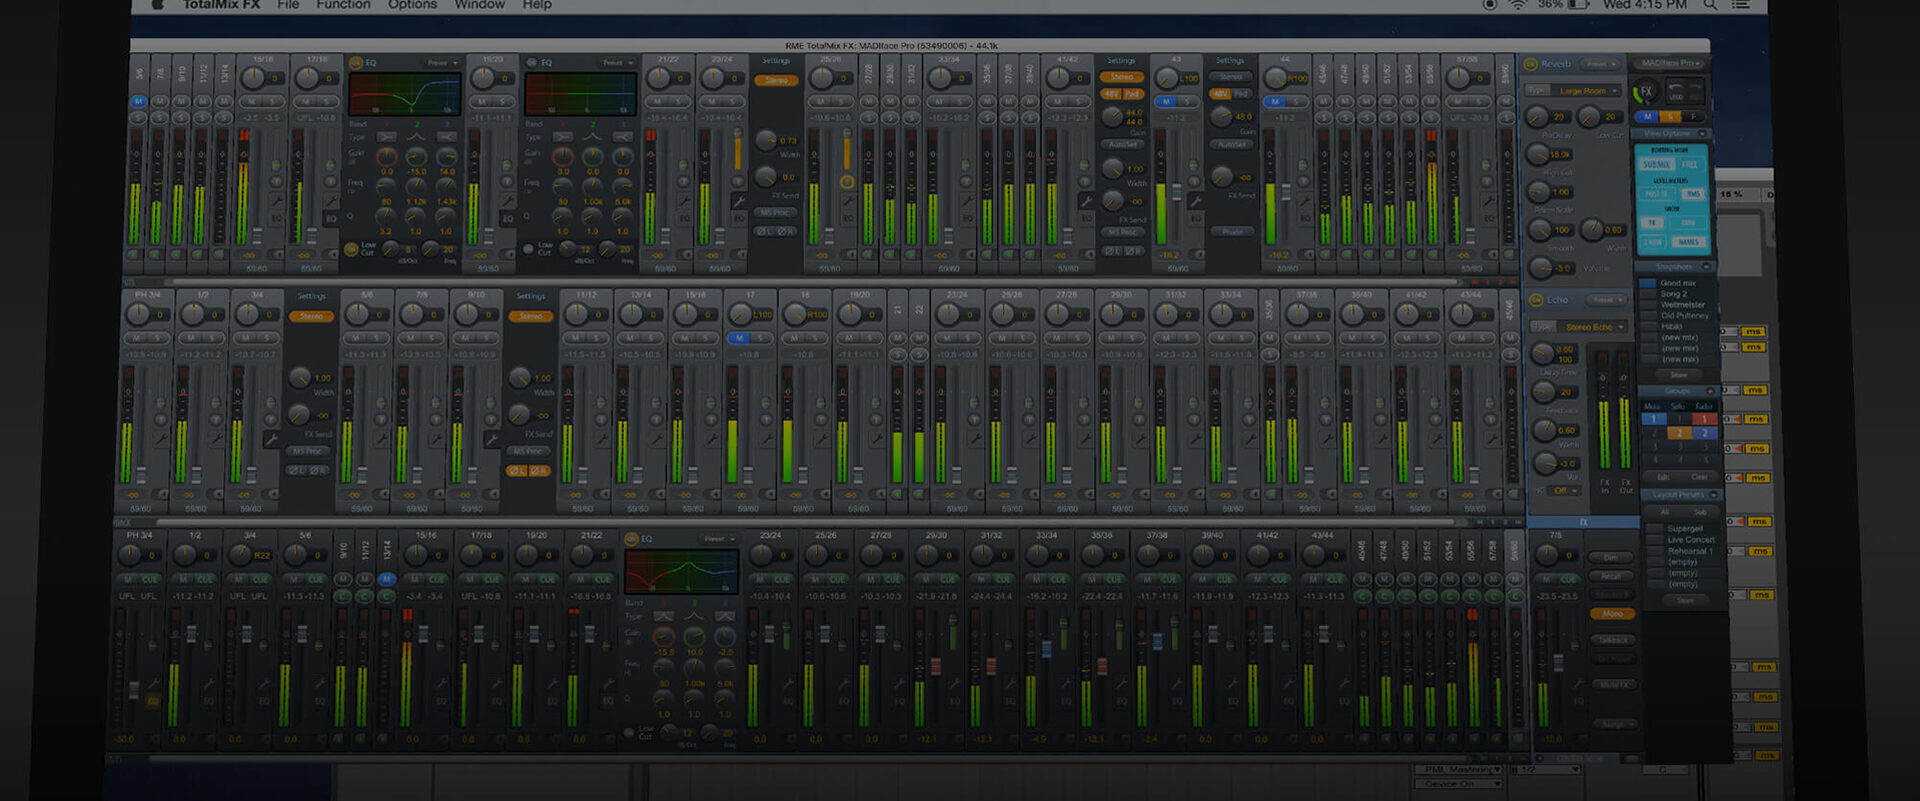Click the pan knob on channel 15/16

click(254, 78)
